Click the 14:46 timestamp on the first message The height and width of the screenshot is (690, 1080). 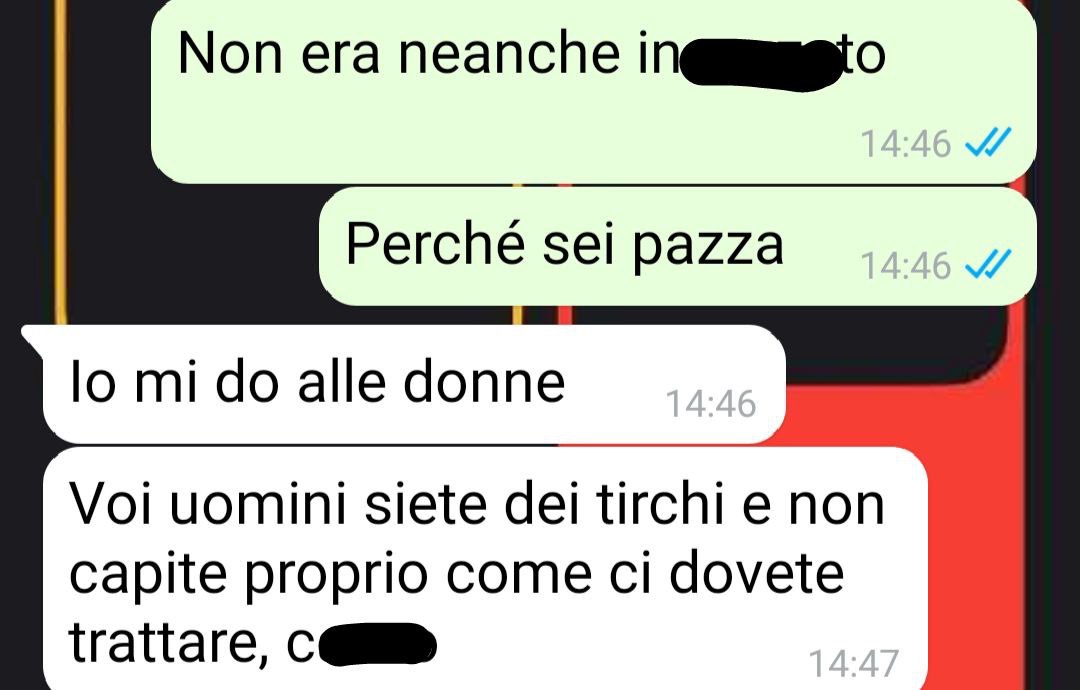click(x=905, y=143)
